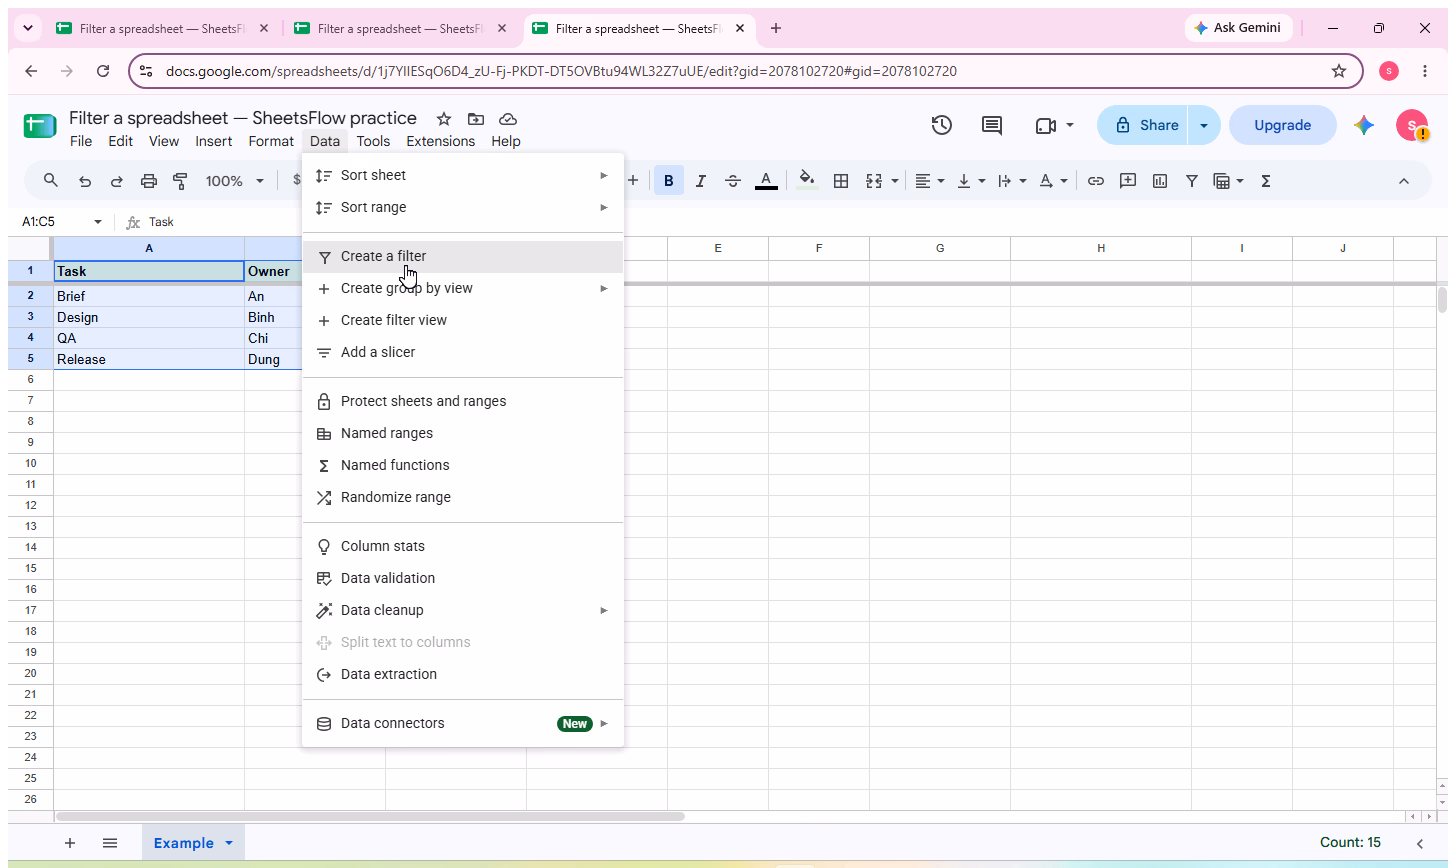Select Add a slicer
Viewport: 1456px width, 868px height.
[x=463, y=352]
